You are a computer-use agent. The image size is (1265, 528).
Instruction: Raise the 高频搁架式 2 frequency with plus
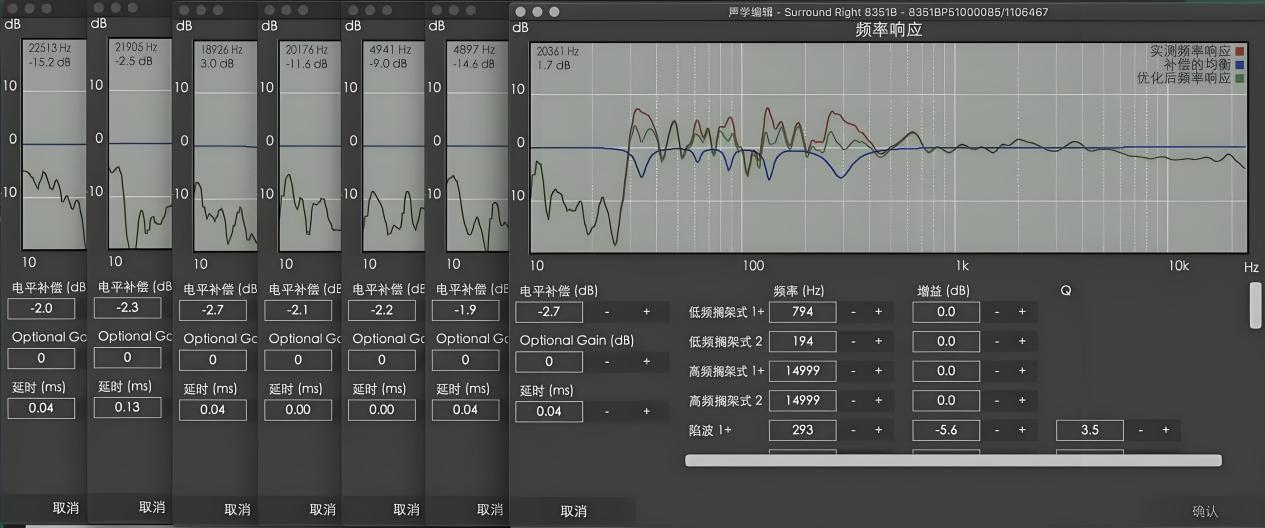click(878, 401)
